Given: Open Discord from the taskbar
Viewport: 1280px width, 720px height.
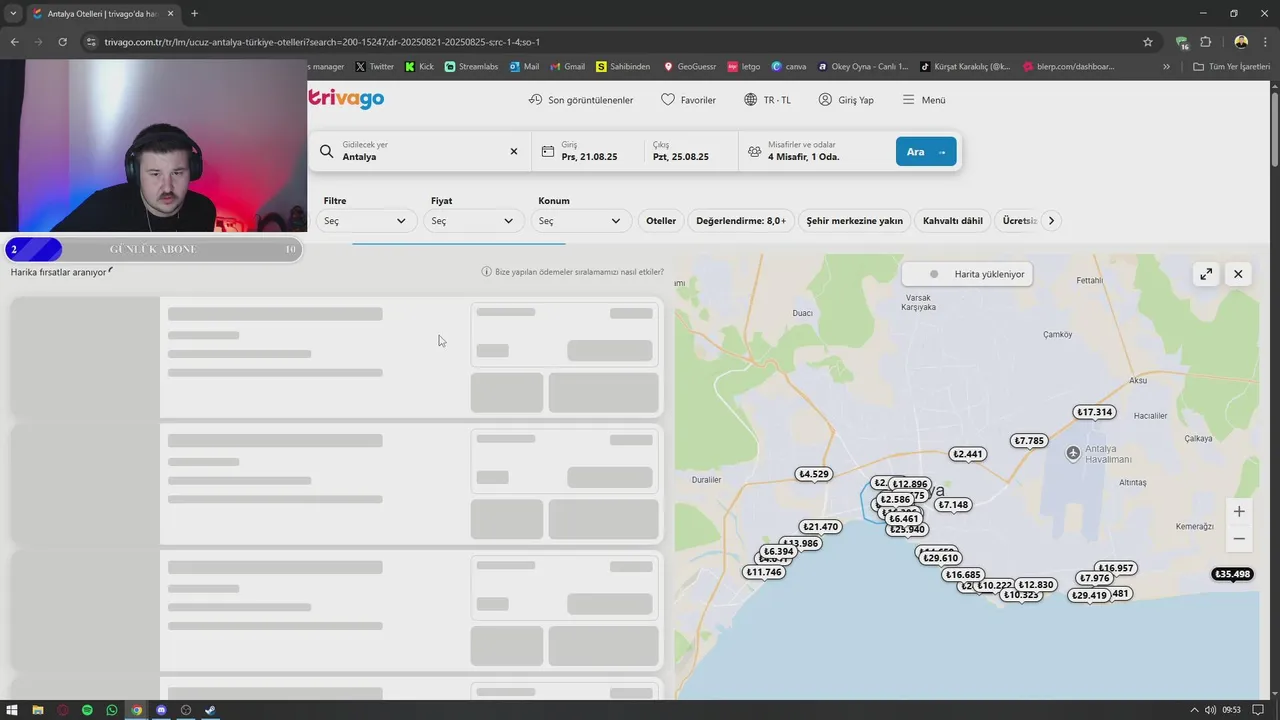Looking at the screenshot, I should pos(161,710).
